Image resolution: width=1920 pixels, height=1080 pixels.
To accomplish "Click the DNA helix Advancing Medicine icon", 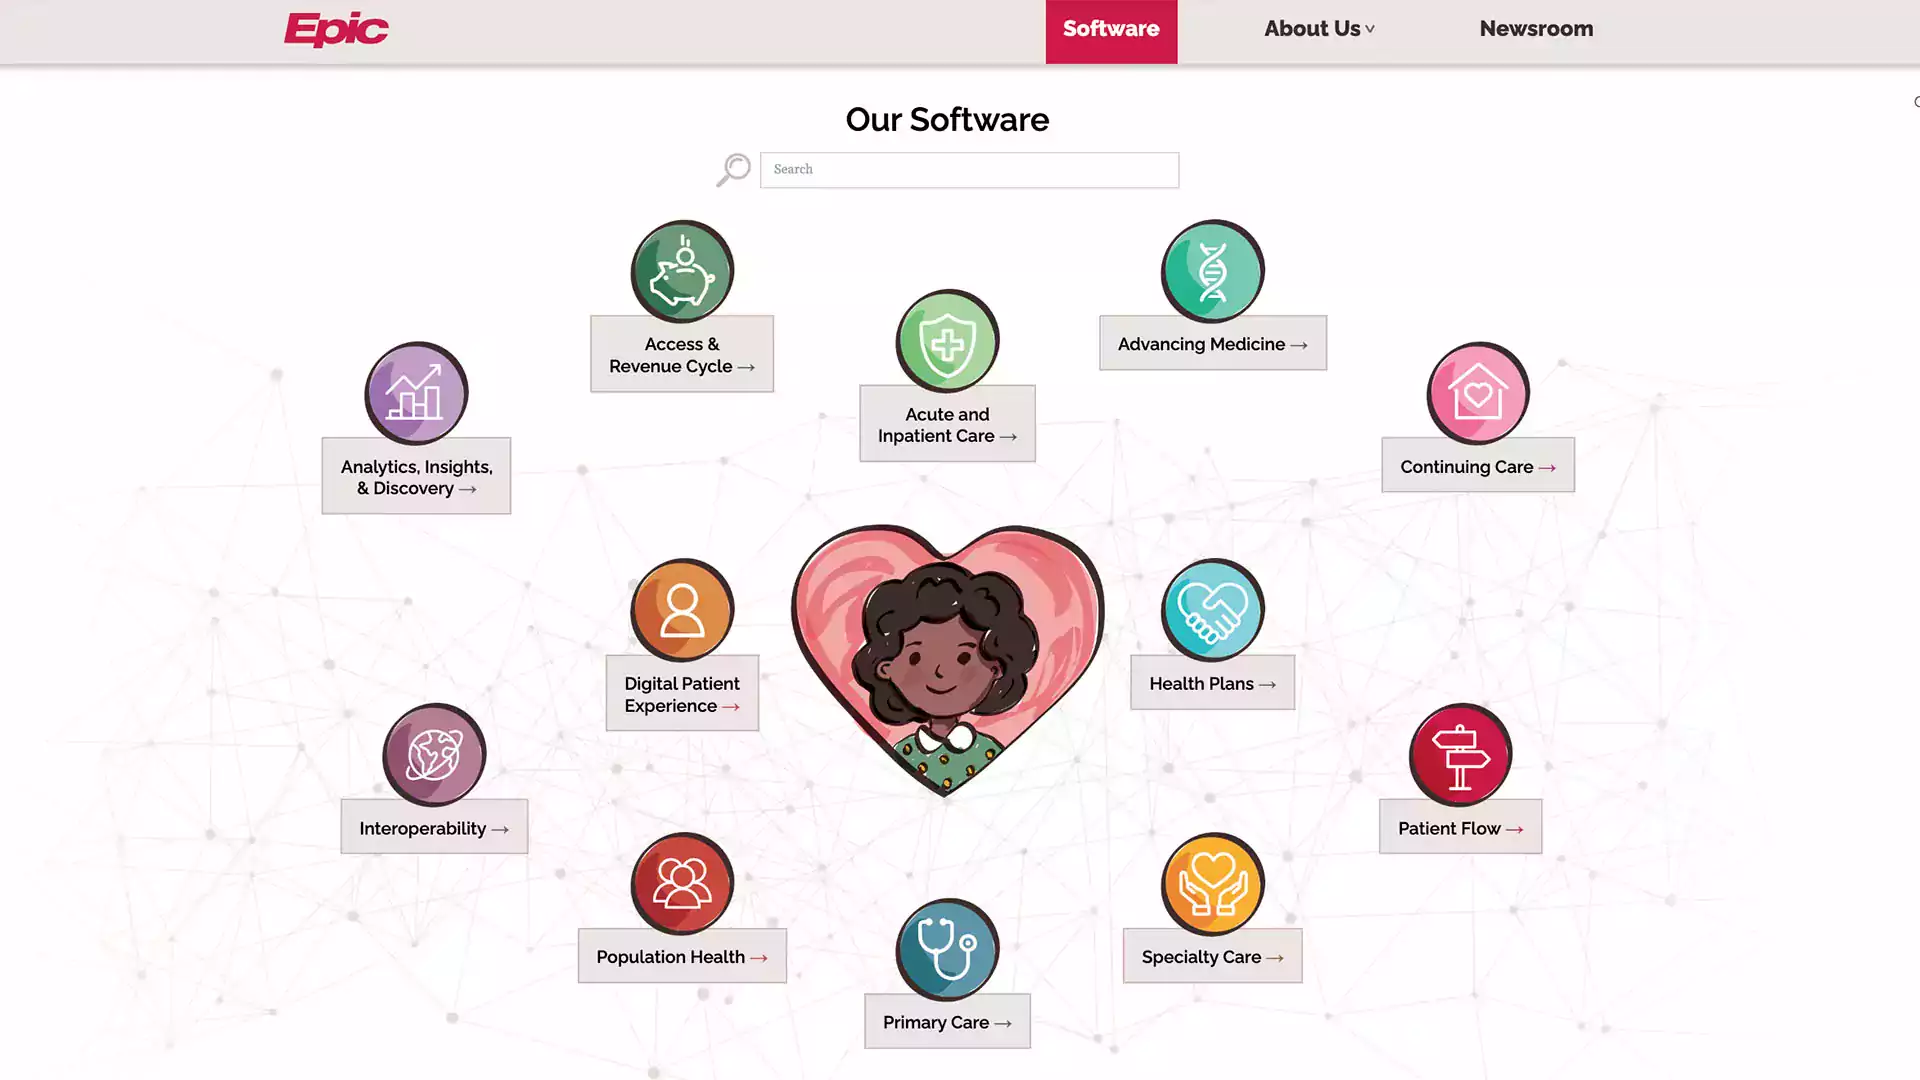I will click(x=1212, y=271).
